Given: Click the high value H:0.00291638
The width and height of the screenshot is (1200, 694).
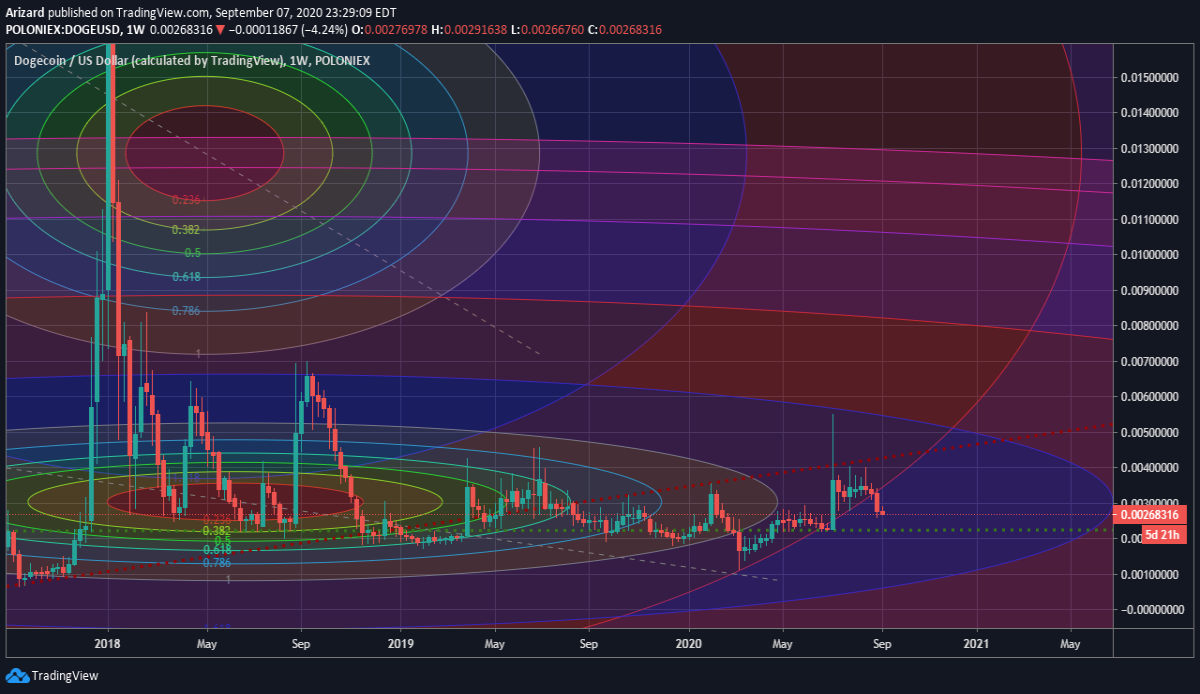Looking at the screenshot, I should [470, 30].
